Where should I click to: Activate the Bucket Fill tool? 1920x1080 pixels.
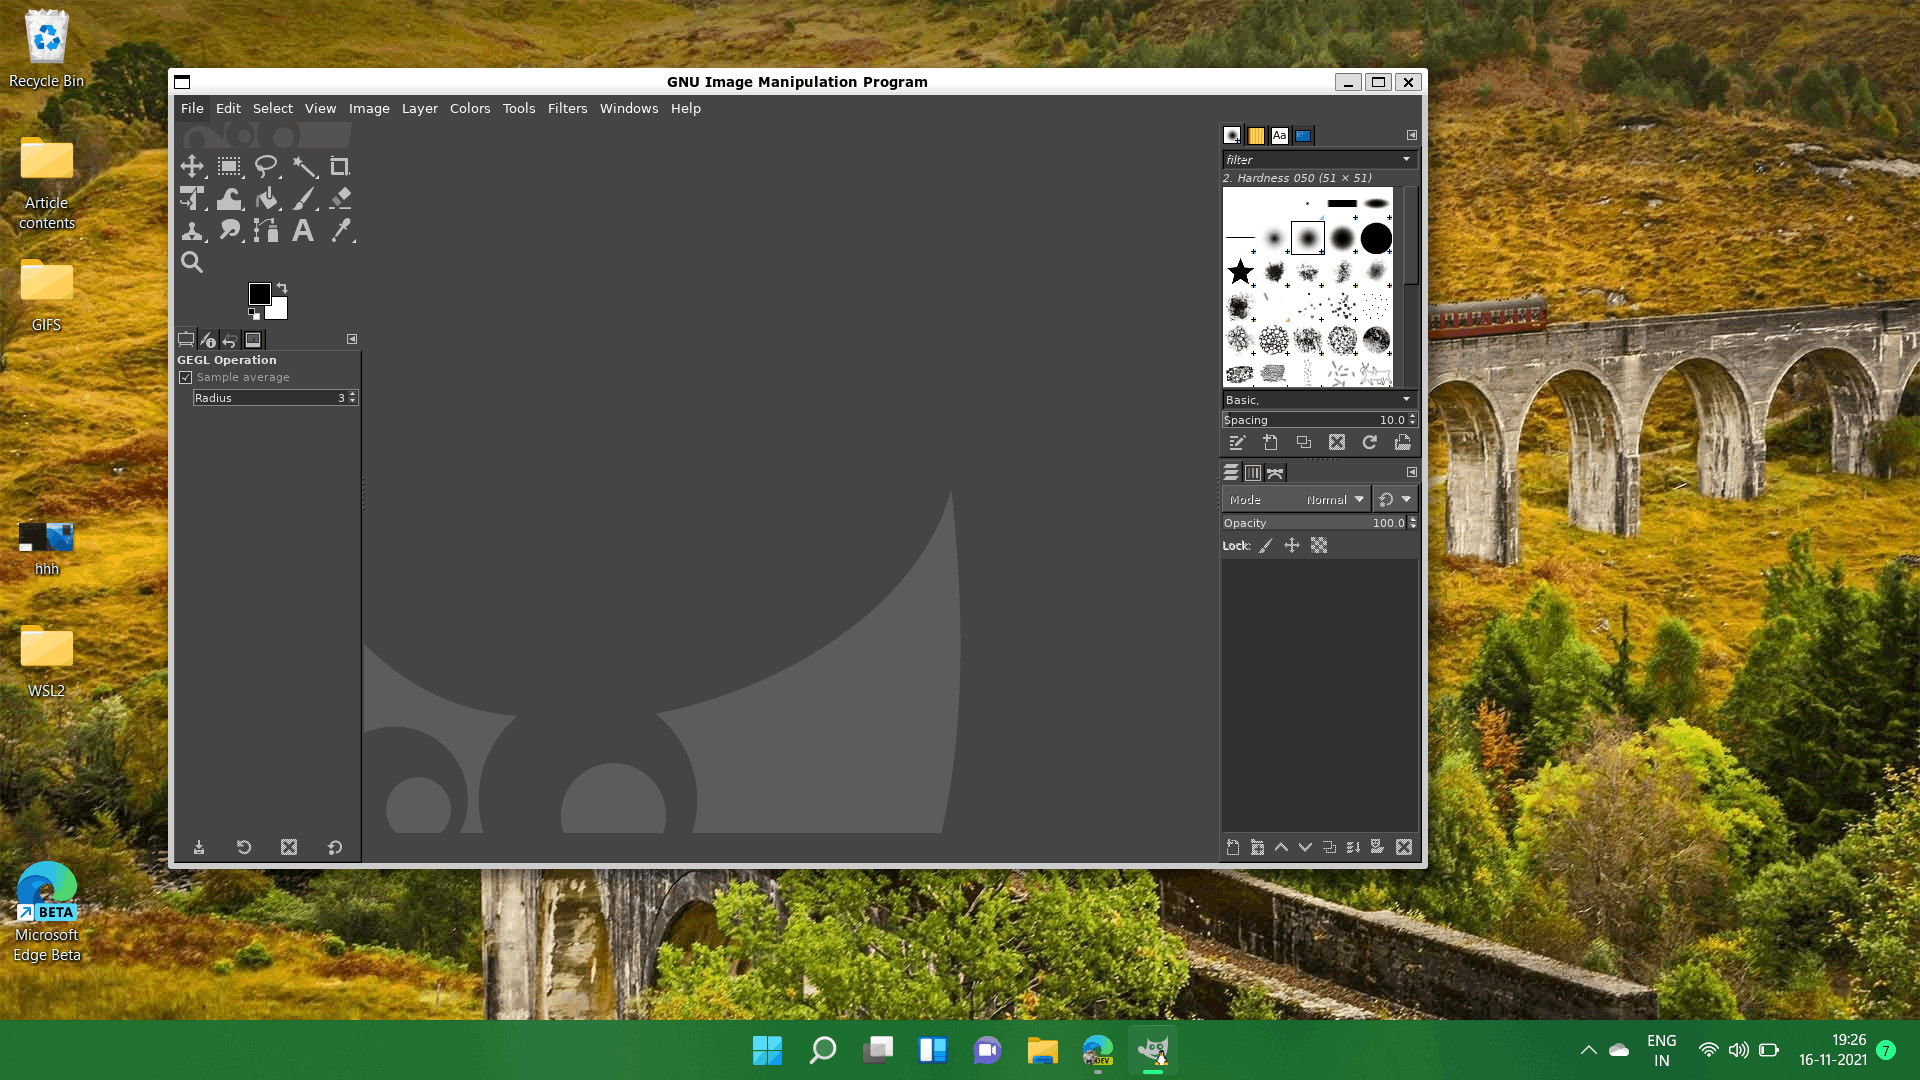[x=267, y=198]
